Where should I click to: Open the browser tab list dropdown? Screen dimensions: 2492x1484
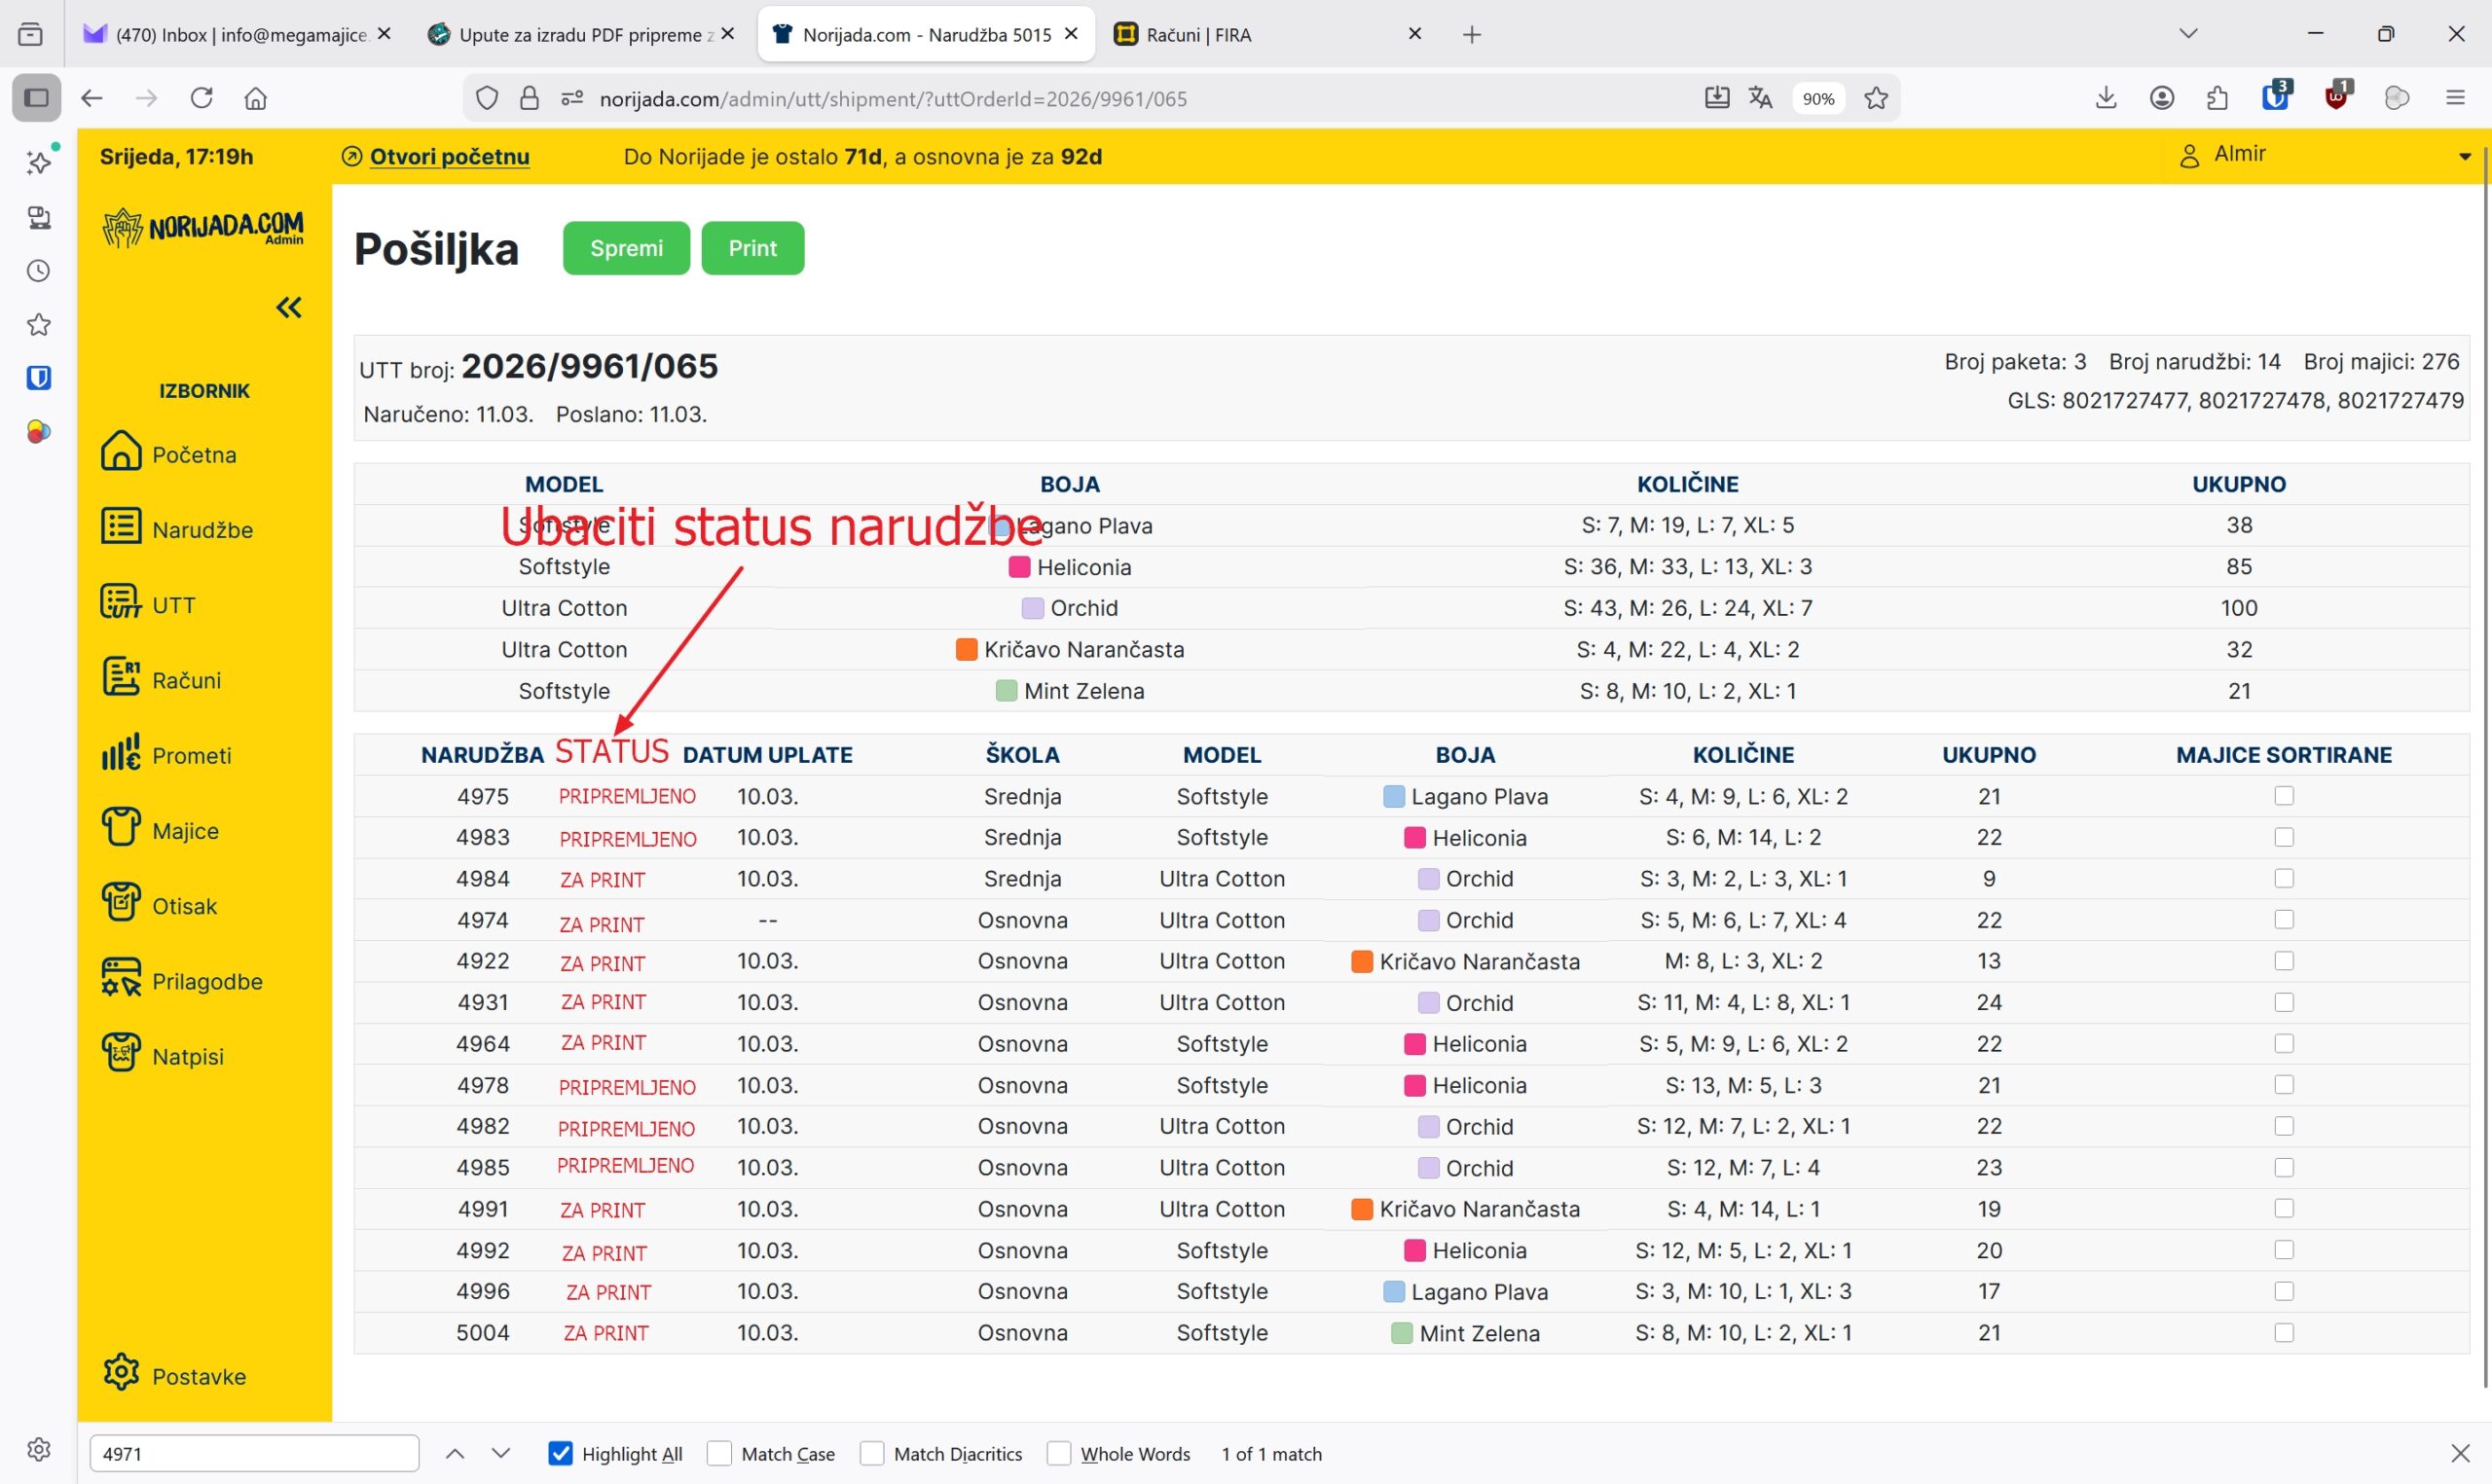pos(2187,34)
